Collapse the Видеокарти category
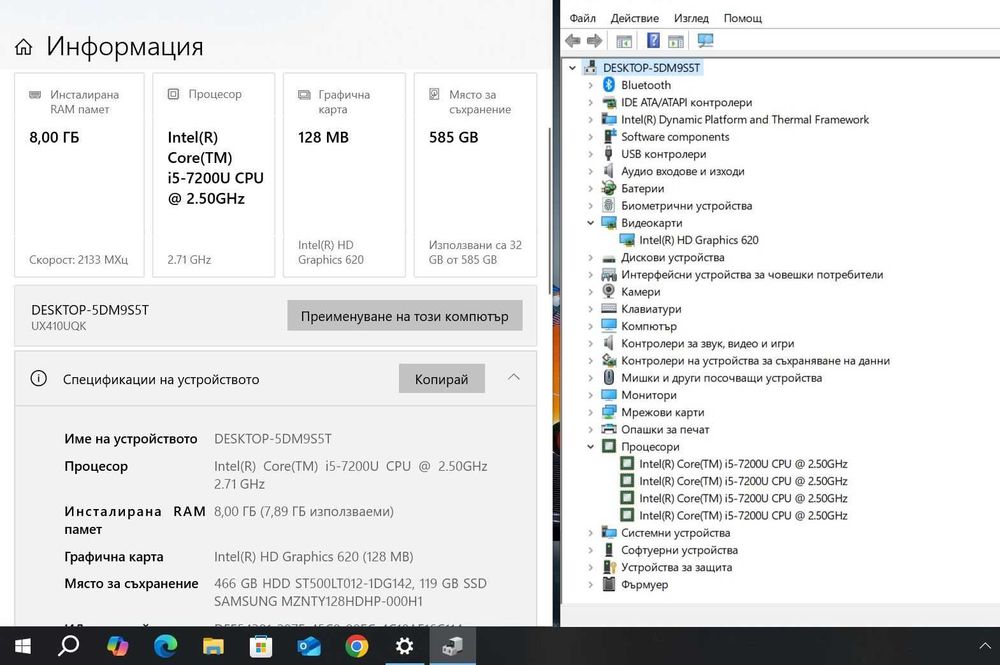The image size is (1000, 665). click(591, 223)
